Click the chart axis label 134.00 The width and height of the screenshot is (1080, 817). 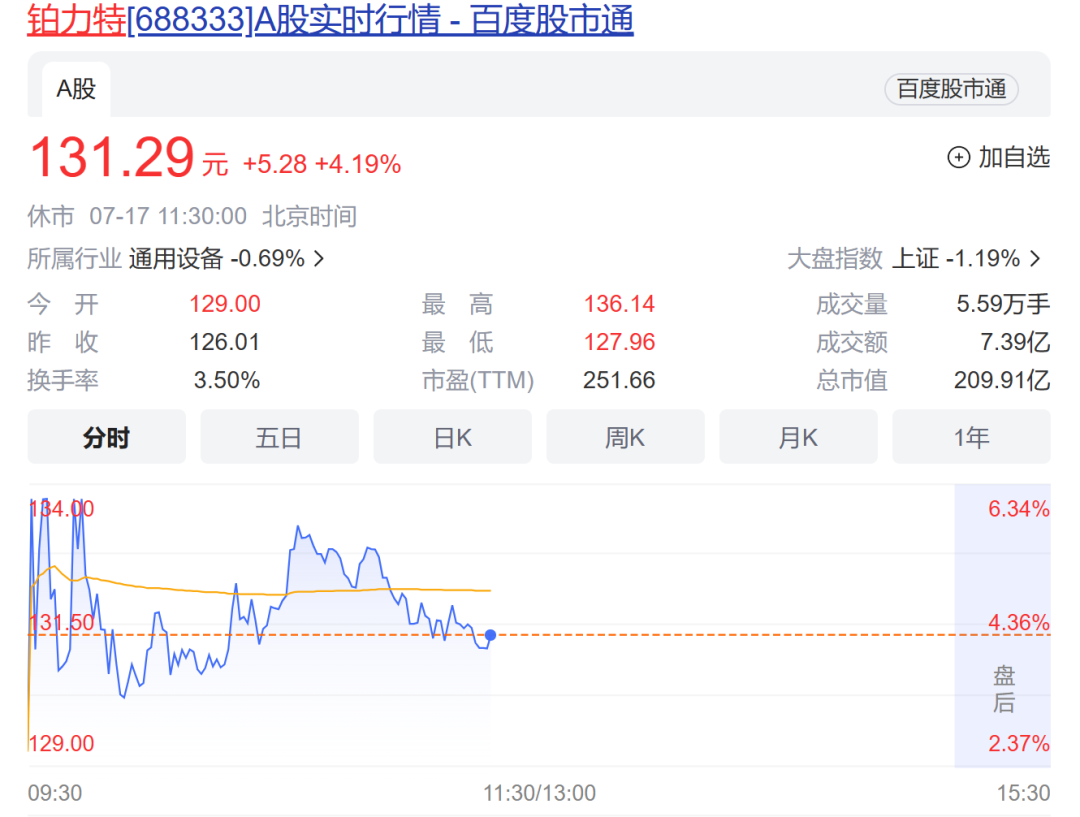61,509
